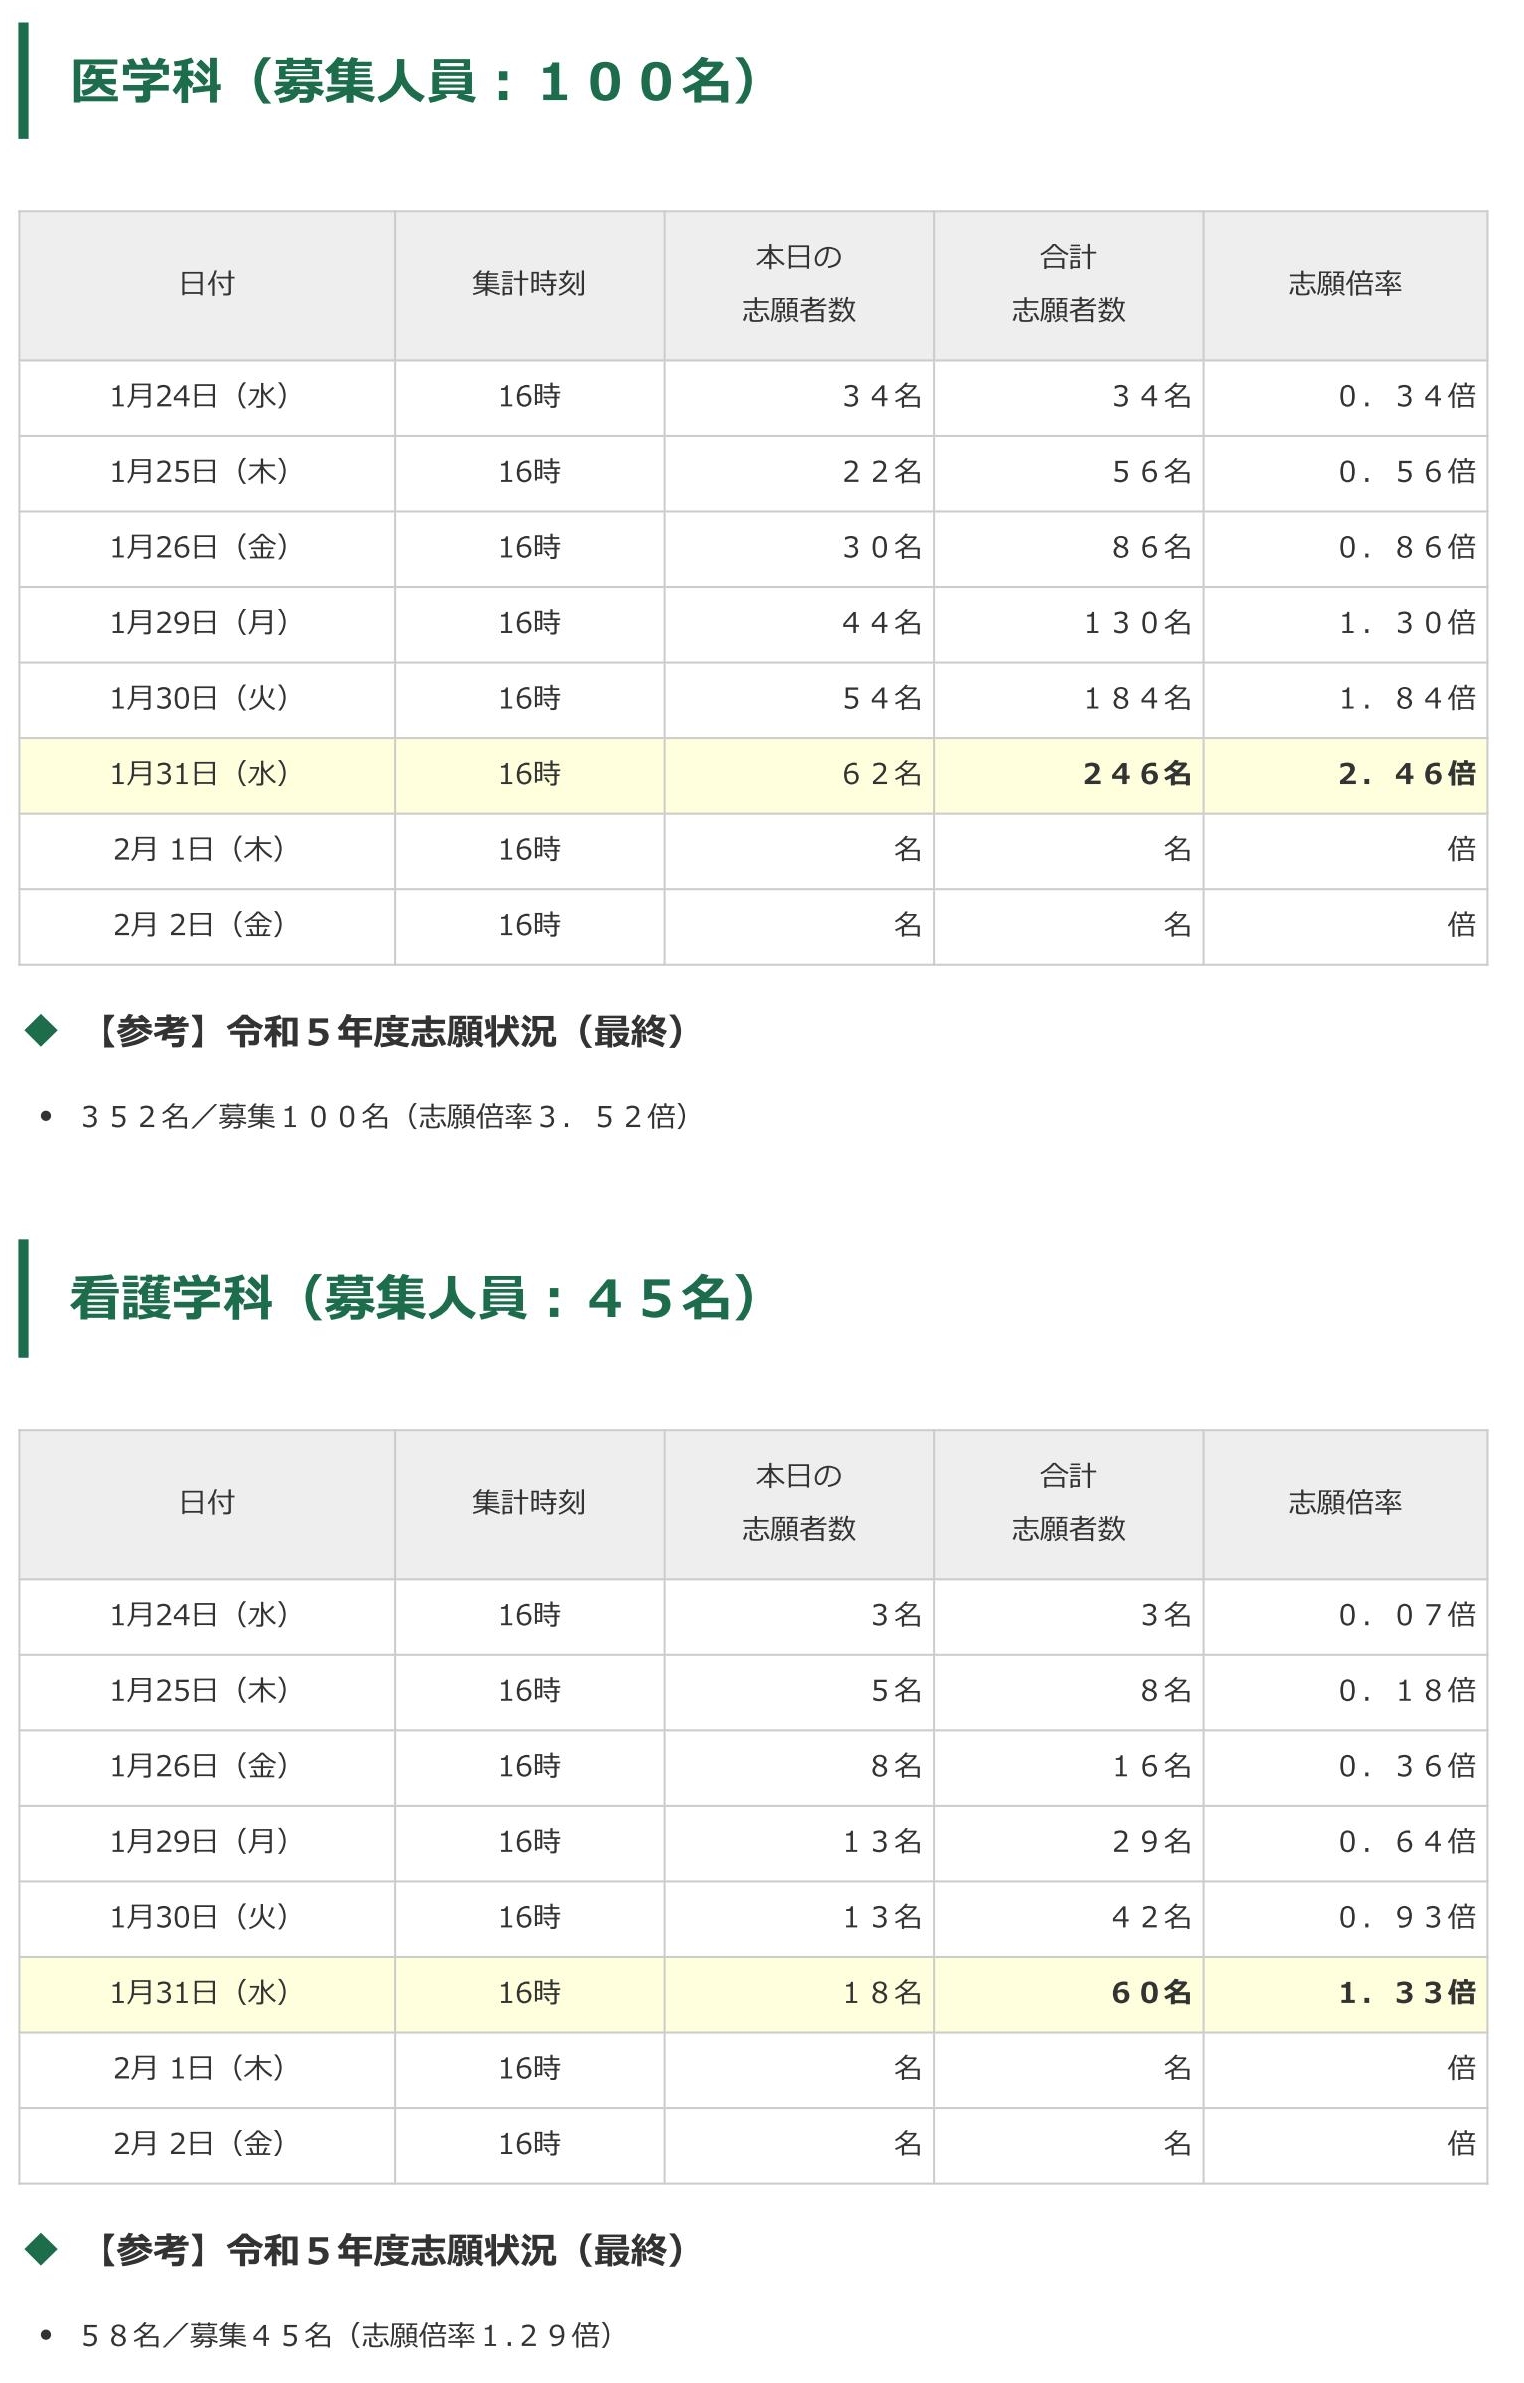The image size is (1524, 2383).
Task: Click the green diamond beside the nursing department reference heading
Action: tap(42, 2249)
